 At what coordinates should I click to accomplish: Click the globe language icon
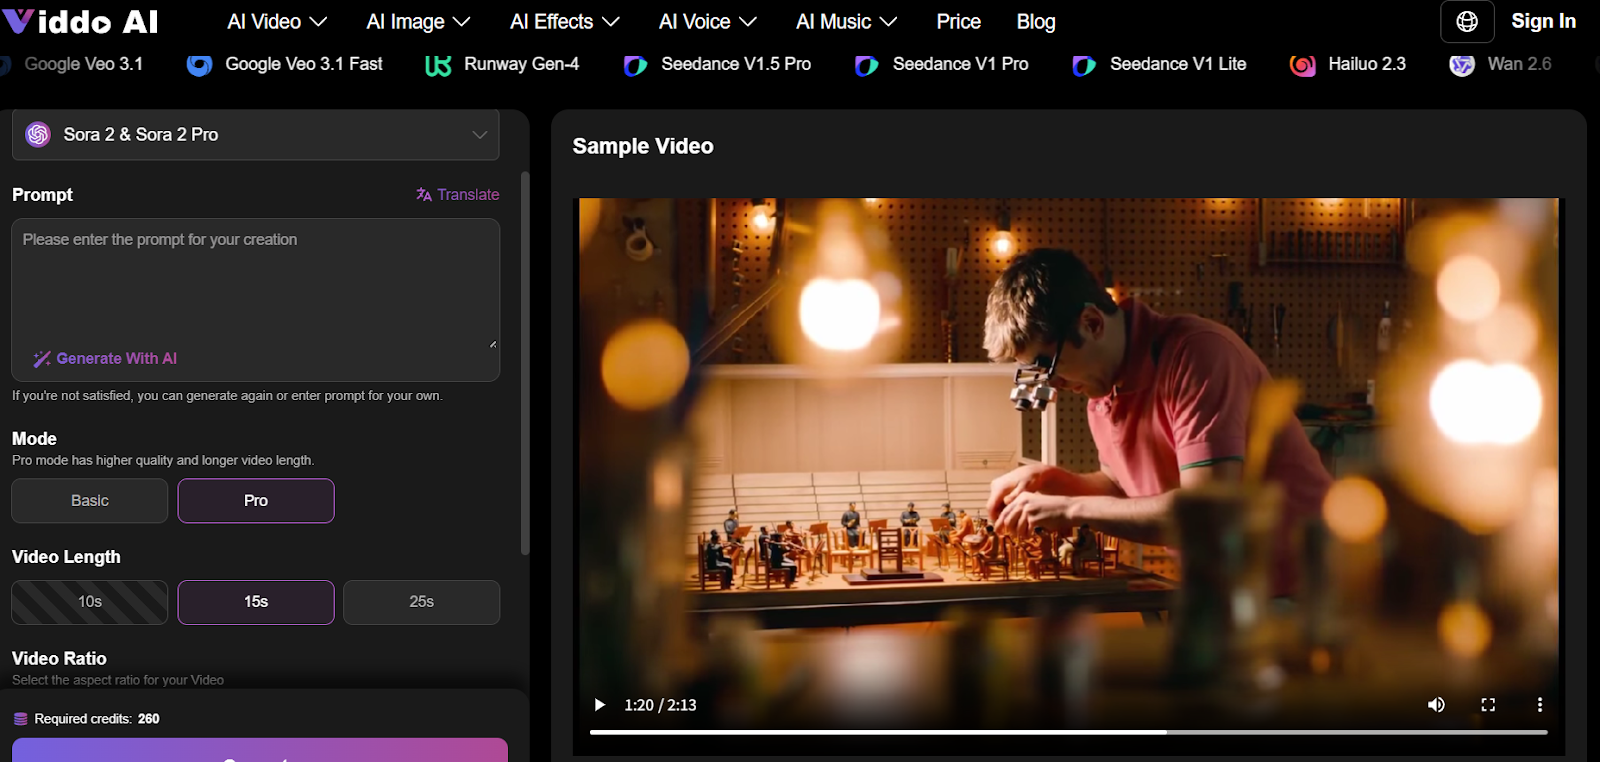pos(1467,22)
